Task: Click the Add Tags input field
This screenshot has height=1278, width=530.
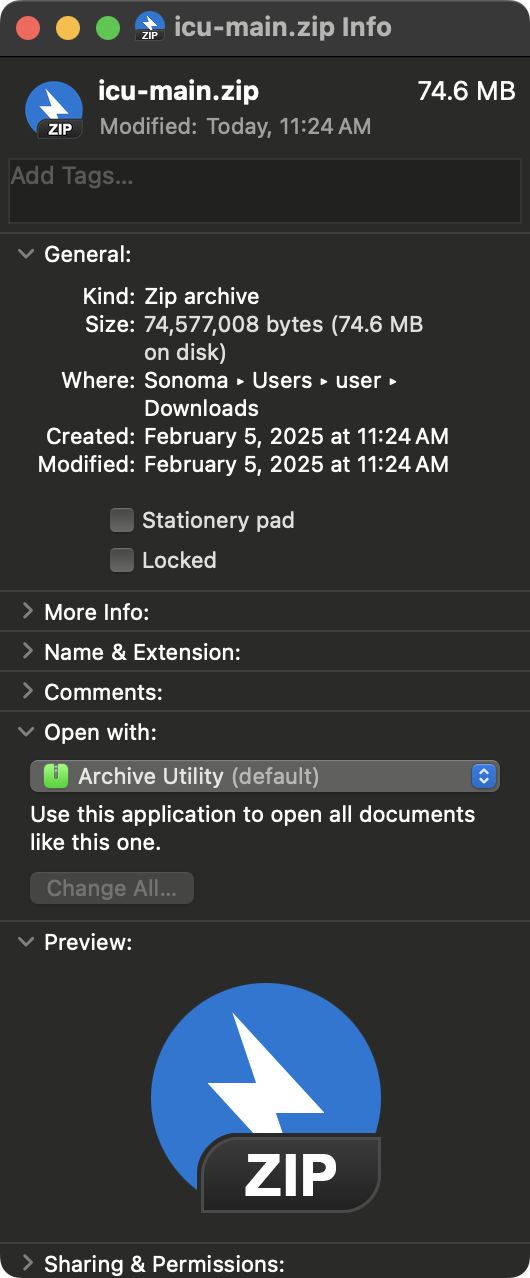Action: point(265,190)
